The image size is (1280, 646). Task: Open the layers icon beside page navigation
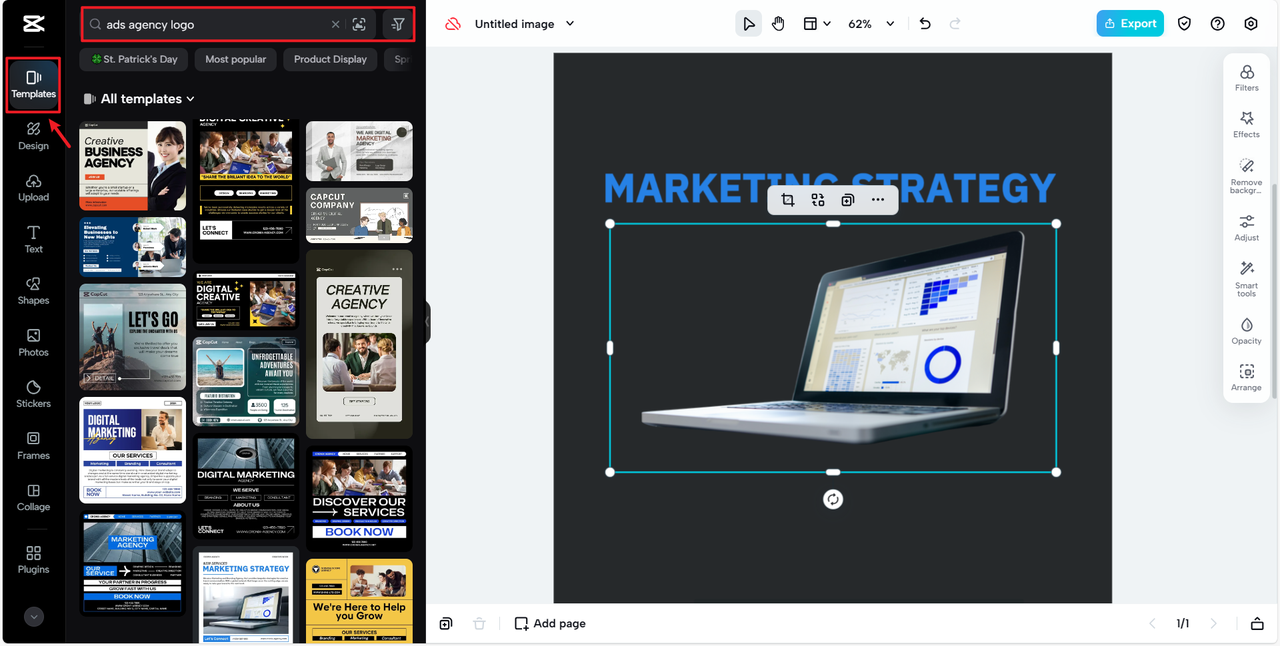point(1257,623)
